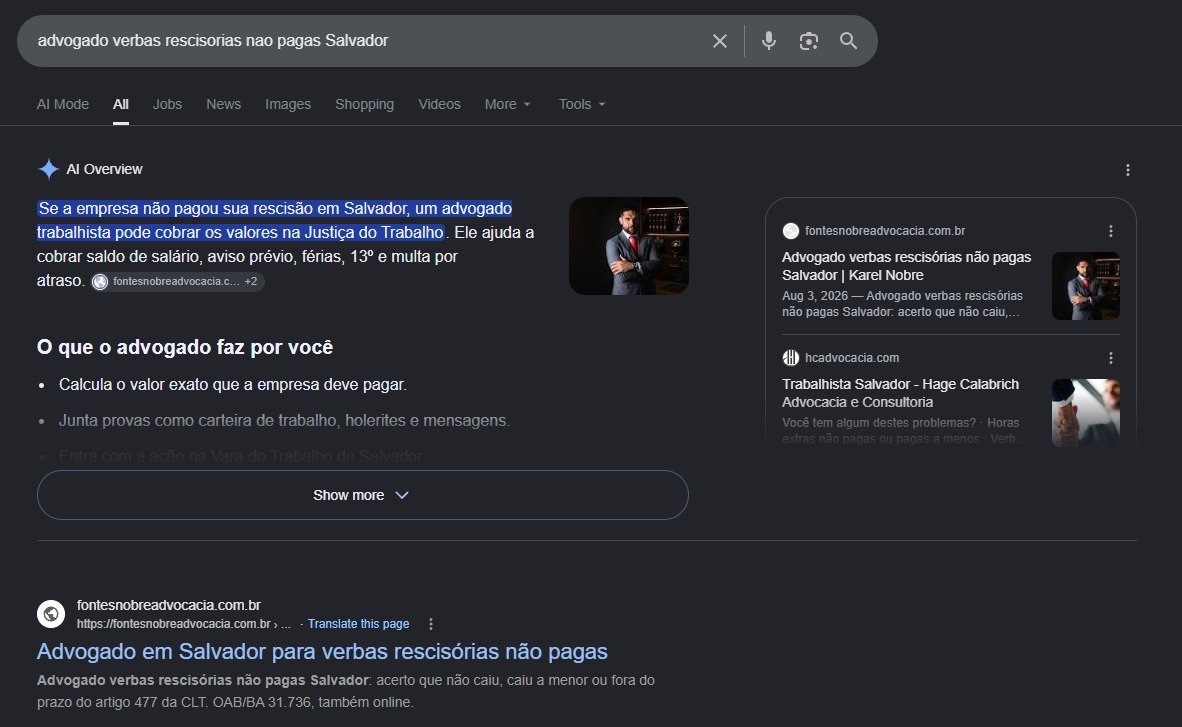Image resolution: width=1182 pixels, height=727 pixels.
Task: Click the fontesnobreadvocacia.com.br site name in the first result
Action: (x=169, y=605)
